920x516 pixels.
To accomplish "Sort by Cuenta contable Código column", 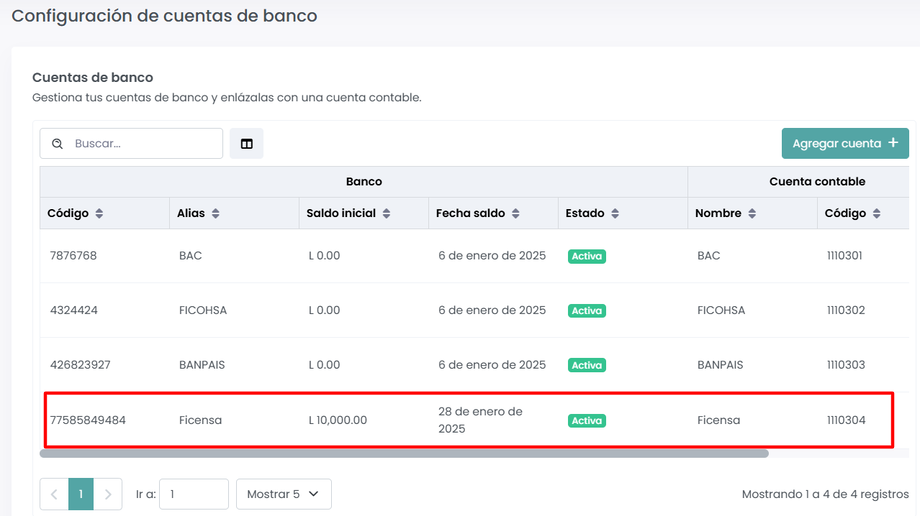I will click(x=876, y=214).
